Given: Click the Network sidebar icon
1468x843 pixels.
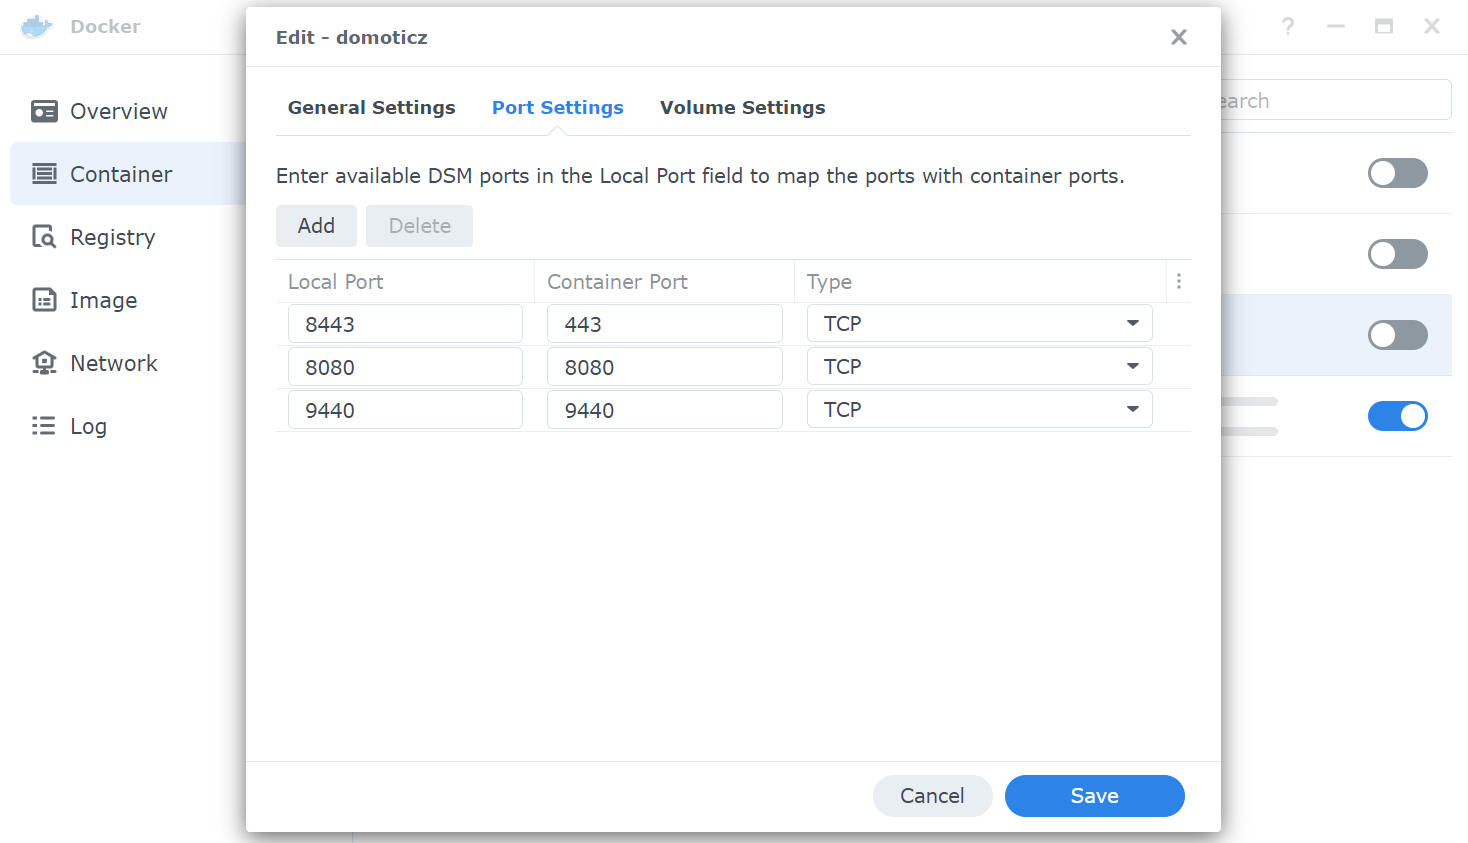Looking at the screenshot, I should point(44,363).
